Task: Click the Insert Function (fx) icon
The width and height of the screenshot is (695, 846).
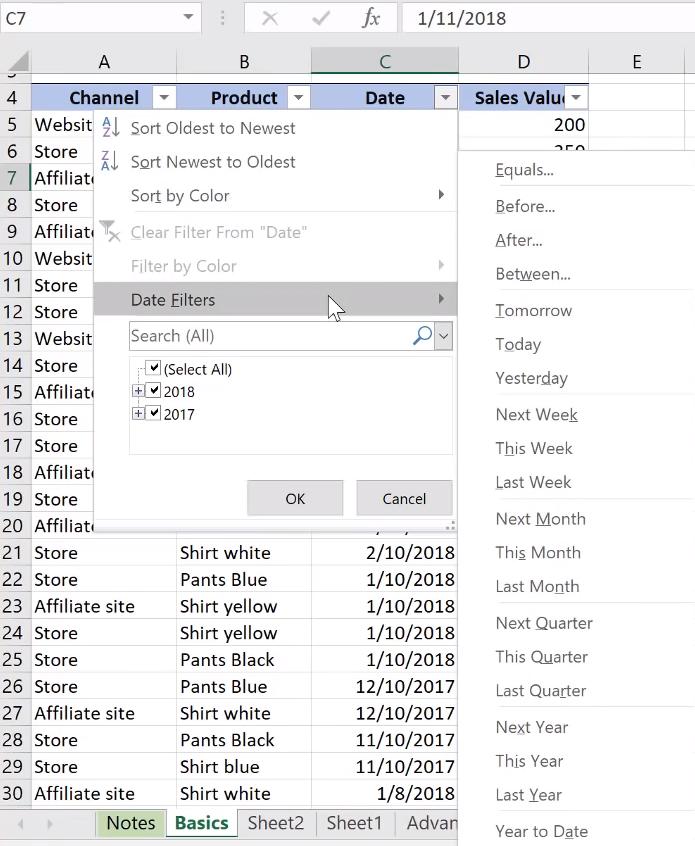Action: (371, 17)
